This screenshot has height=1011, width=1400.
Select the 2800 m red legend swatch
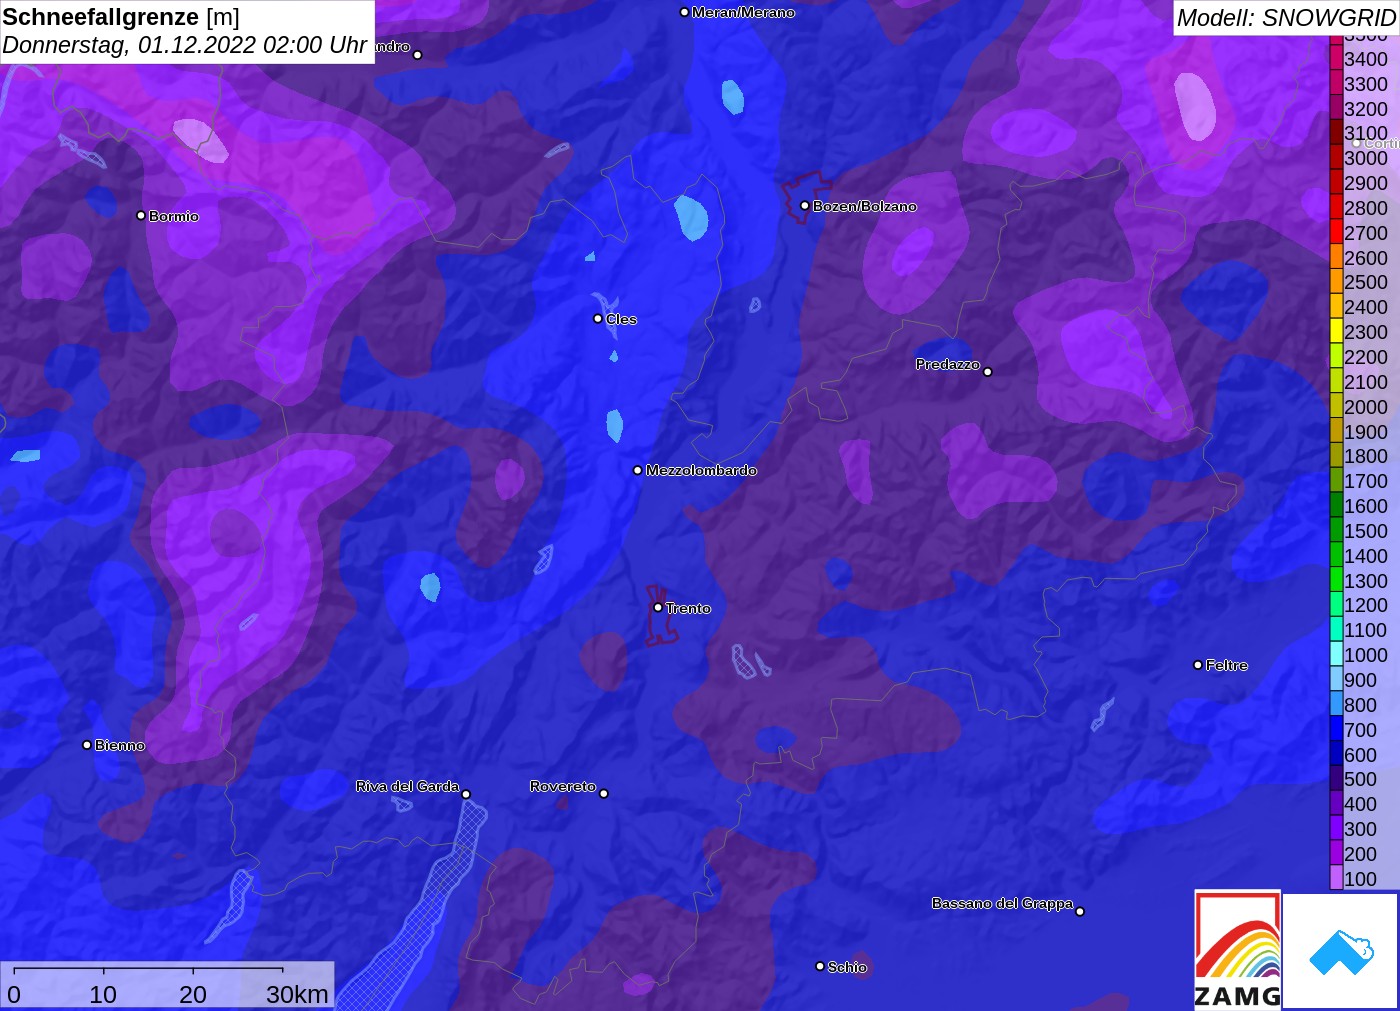point(1336,208)
